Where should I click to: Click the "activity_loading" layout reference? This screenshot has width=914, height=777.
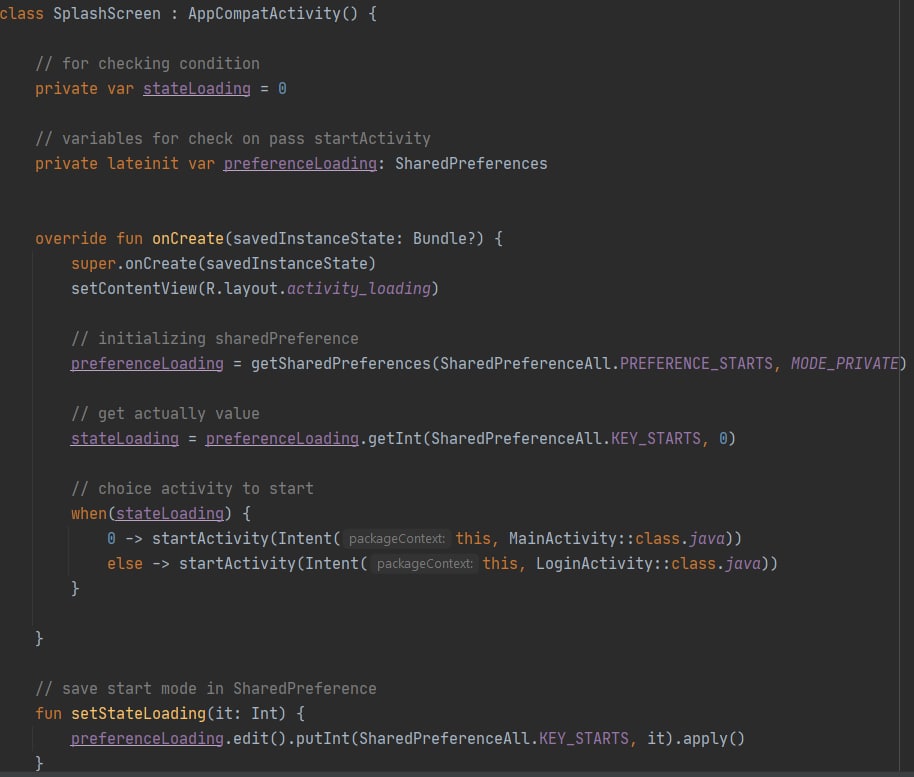(x=358, y=289)
